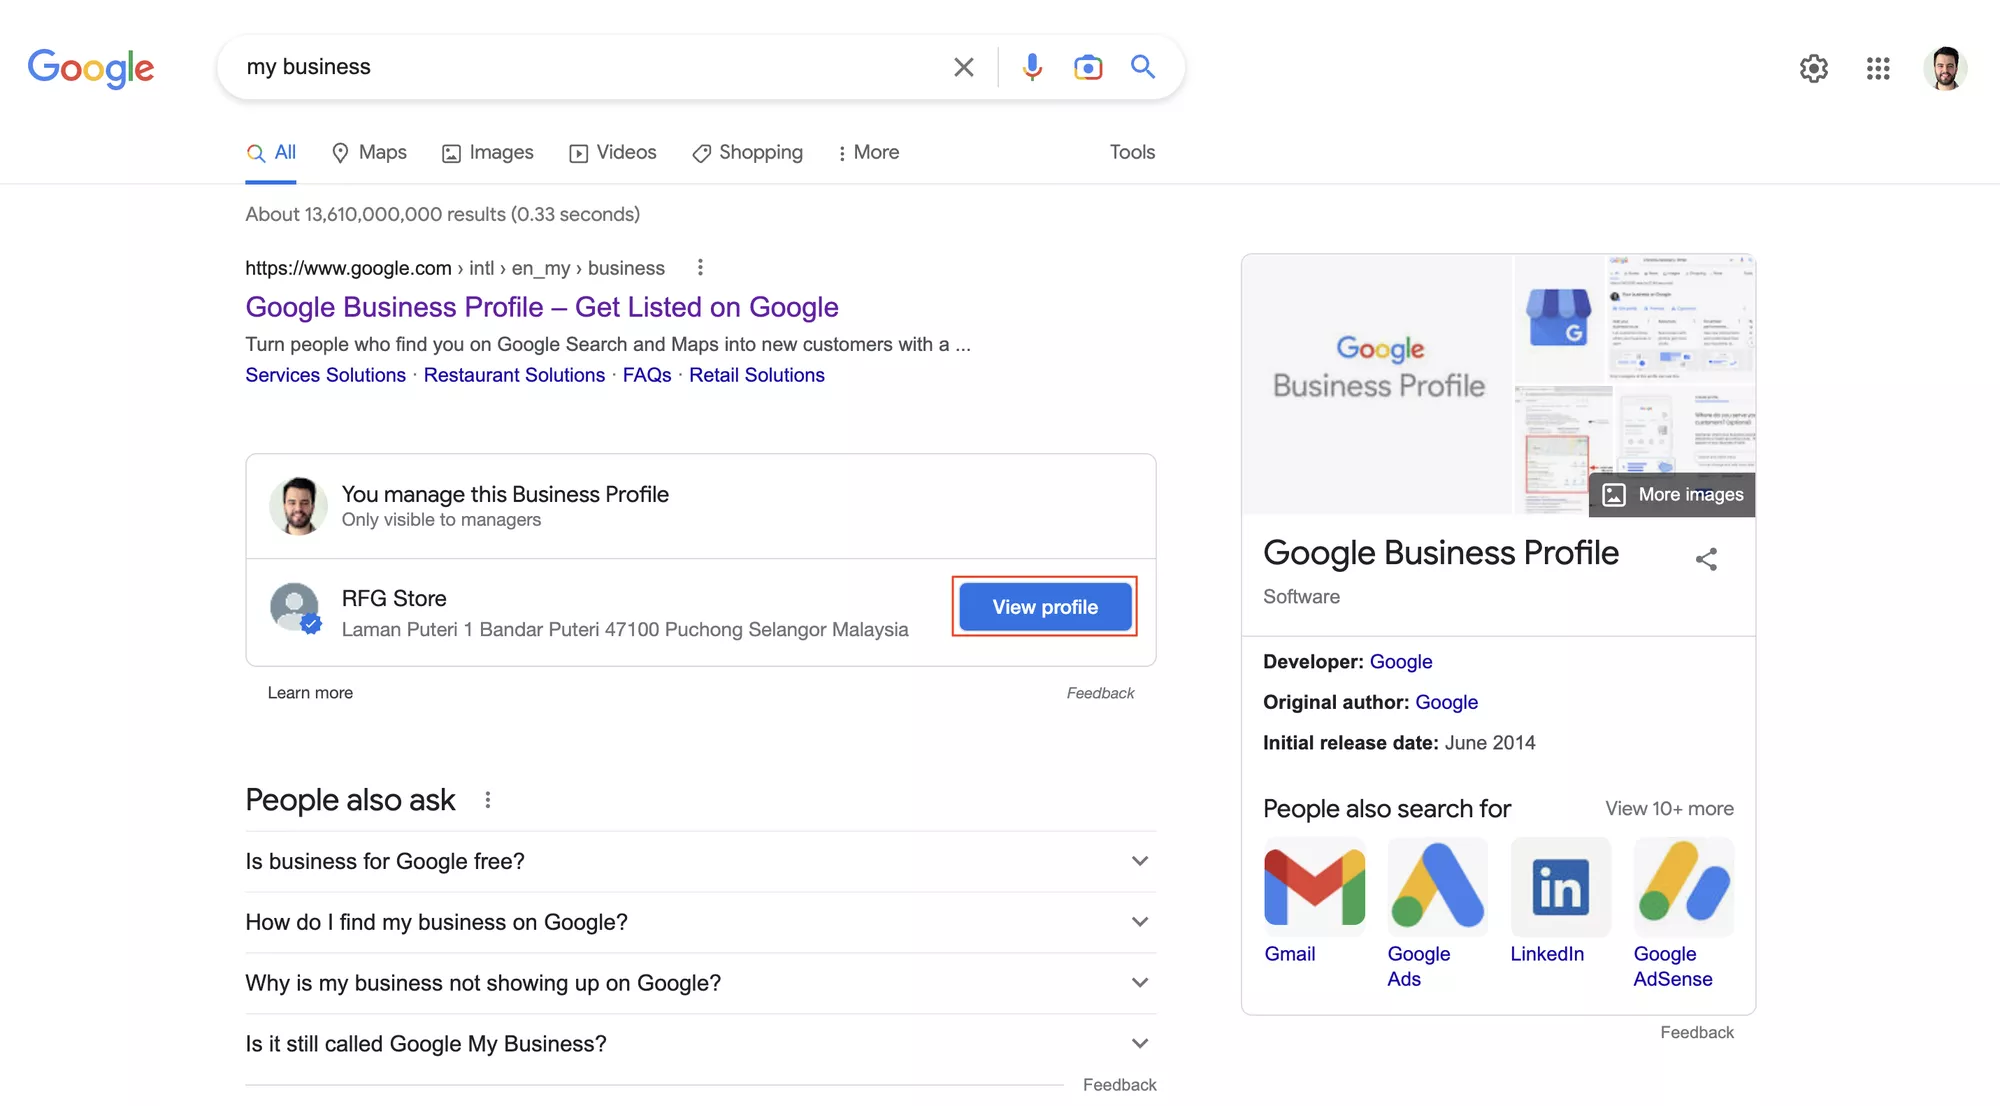Click the settings gear icon
Image resolution: width=2000 pixels, height=1106 pixels.
pos(1813,67)
